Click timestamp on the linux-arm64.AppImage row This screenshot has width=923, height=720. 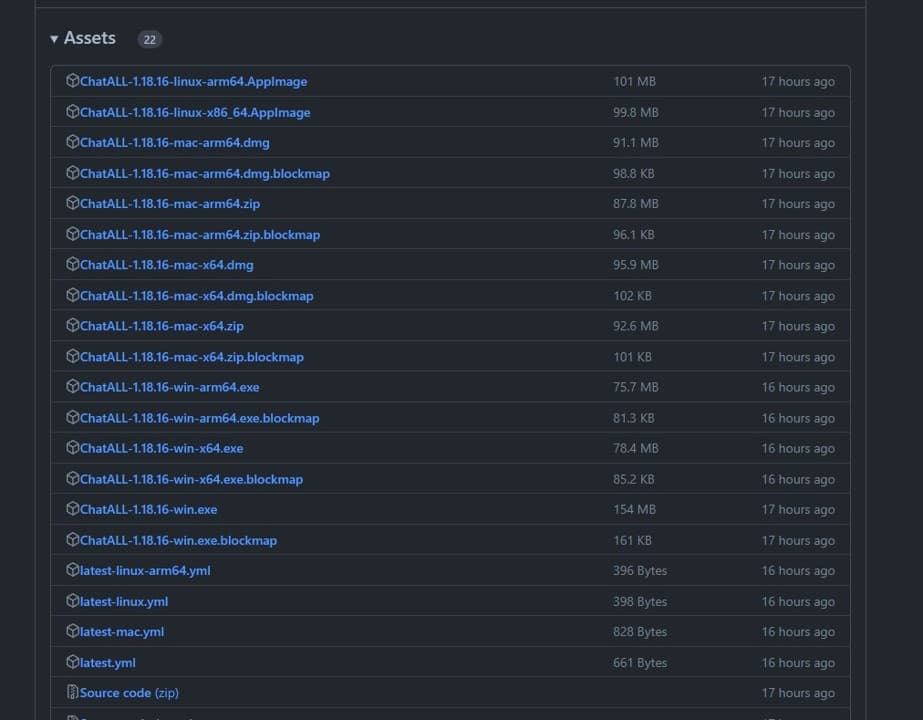coord(798,82)
